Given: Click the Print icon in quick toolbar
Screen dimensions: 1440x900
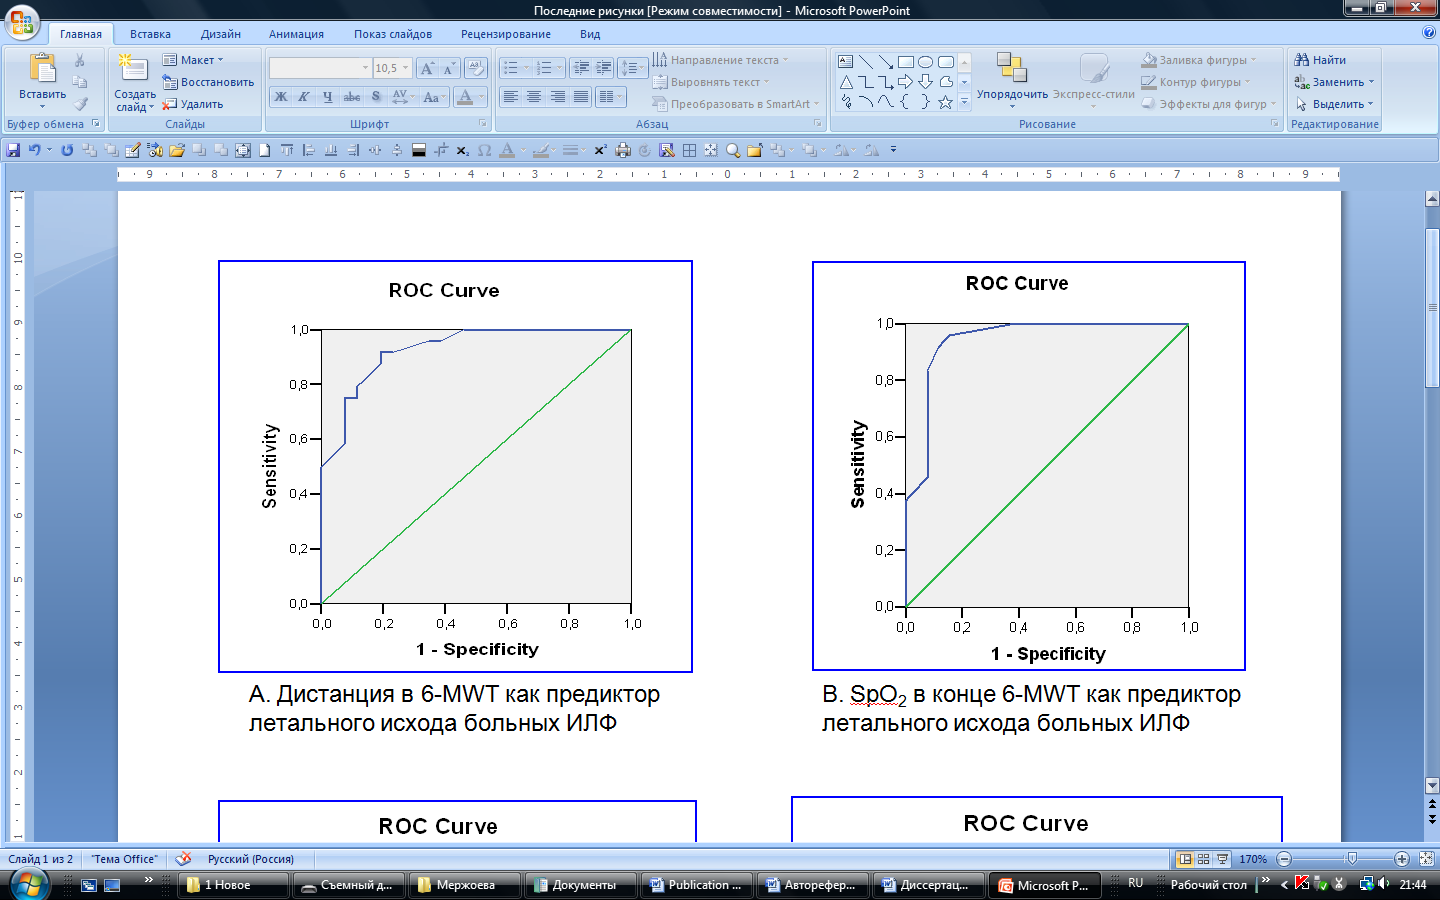Looking at the screenshot, I should (x=623, y=150).
